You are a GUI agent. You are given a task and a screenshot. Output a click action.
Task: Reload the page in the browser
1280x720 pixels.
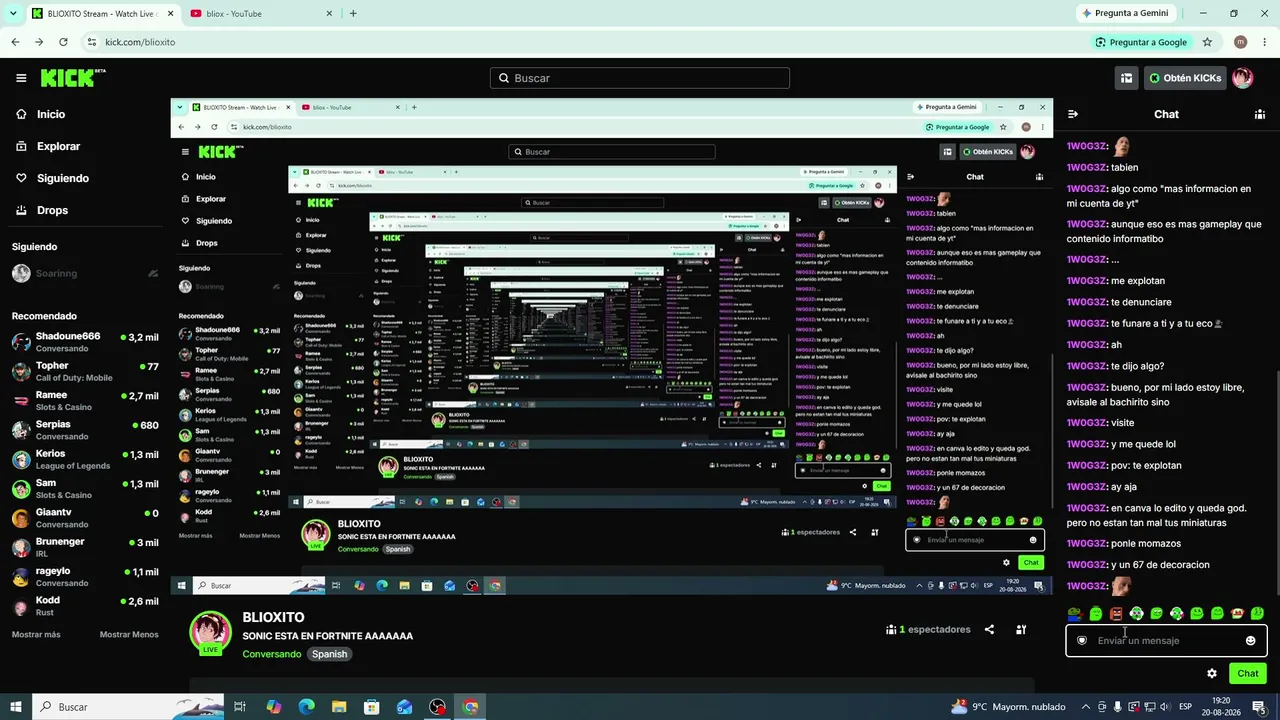click(x=63, y=42)
